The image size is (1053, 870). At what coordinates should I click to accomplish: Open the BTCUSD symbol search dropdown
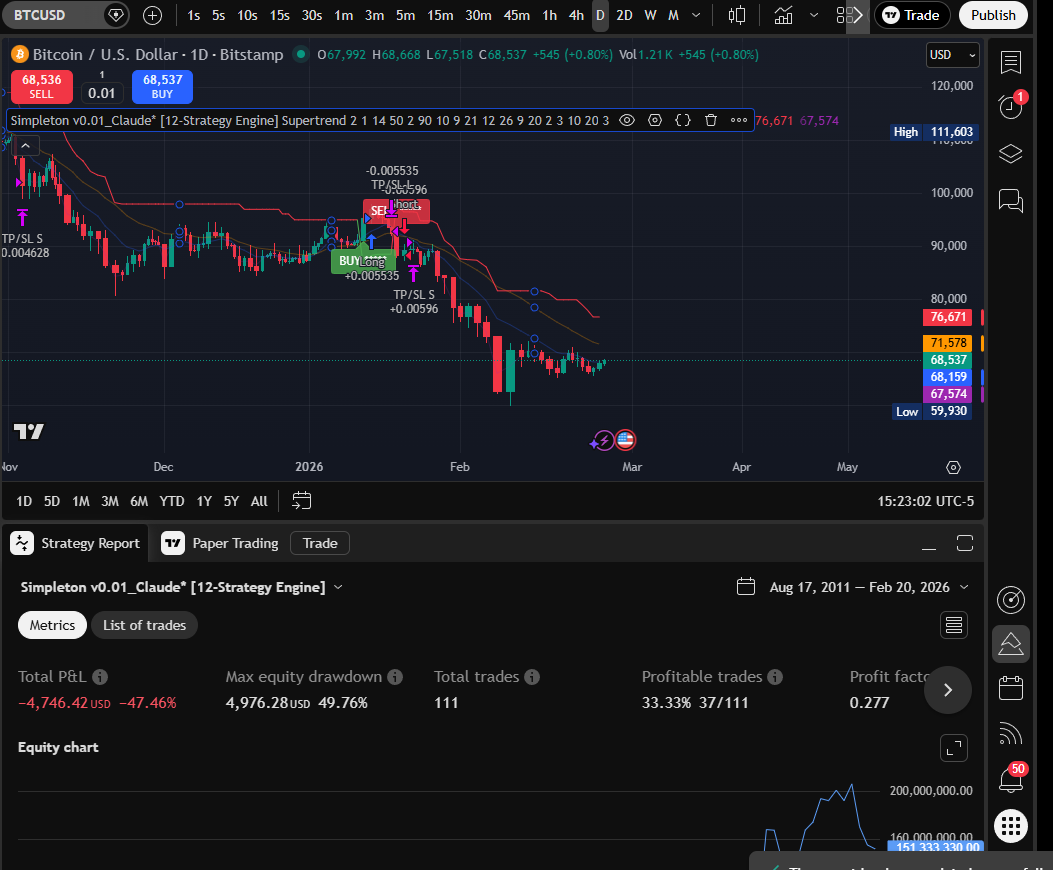click(55, 15)
